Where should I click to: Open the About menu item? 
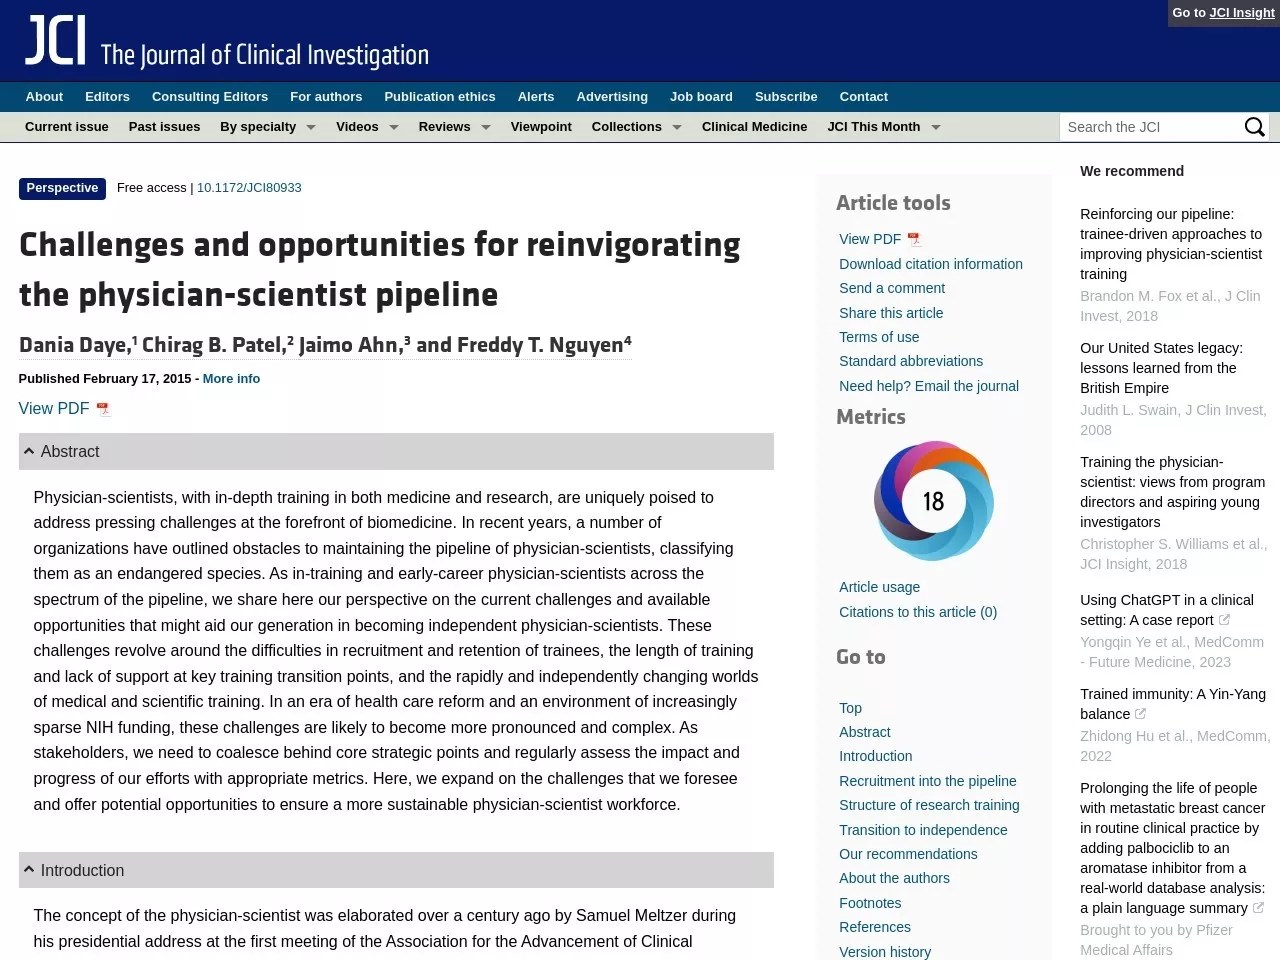(x=44, y=97)
